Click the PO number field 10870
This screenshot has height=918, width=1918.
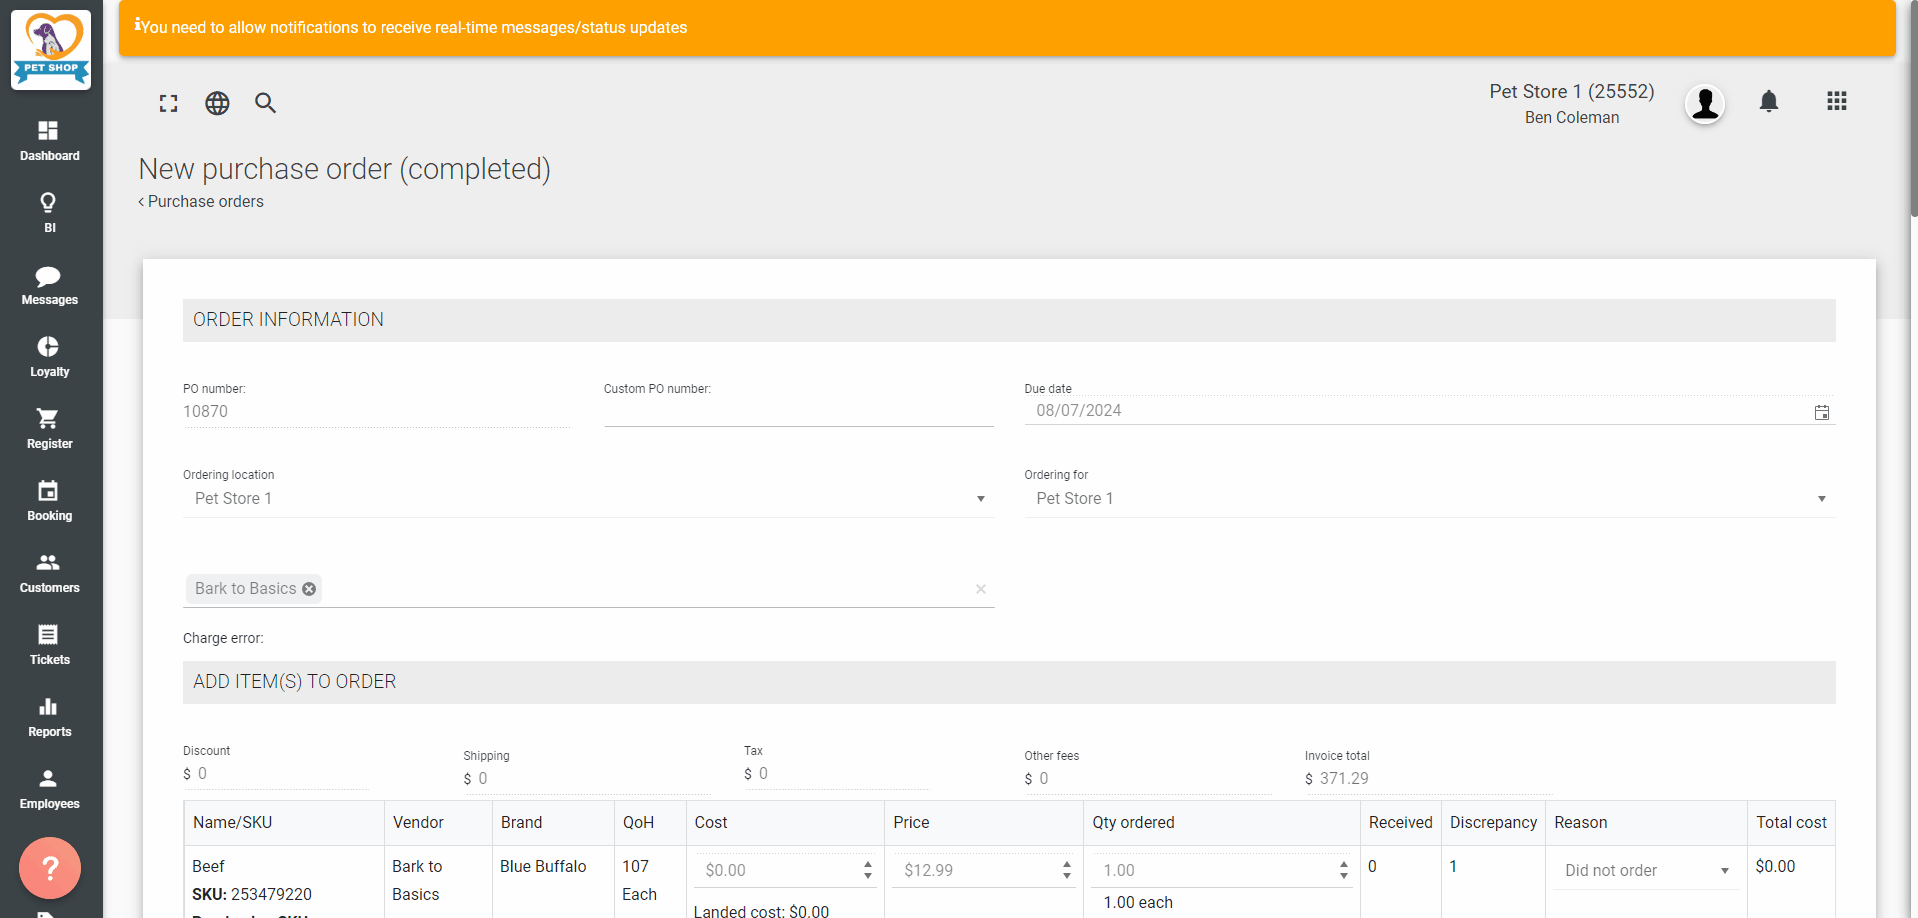click(x=377, y=412)
